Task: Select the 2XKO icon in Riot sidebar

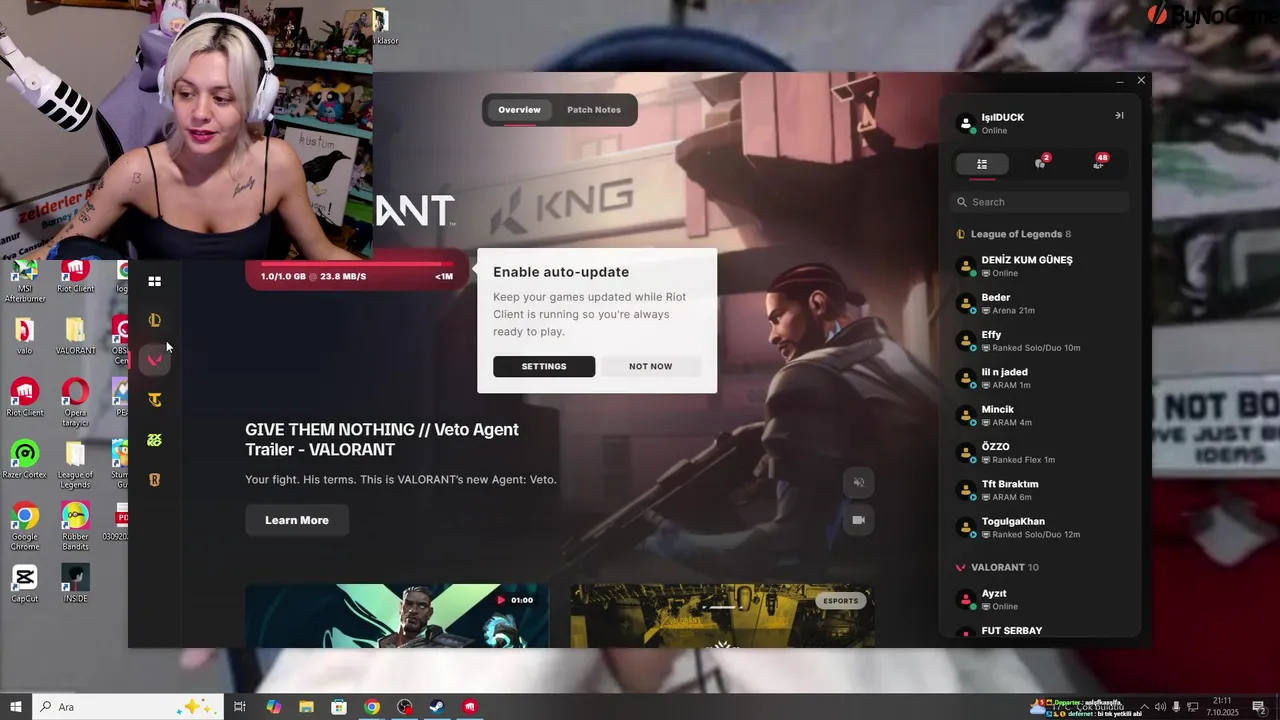Action: point(154,440)
